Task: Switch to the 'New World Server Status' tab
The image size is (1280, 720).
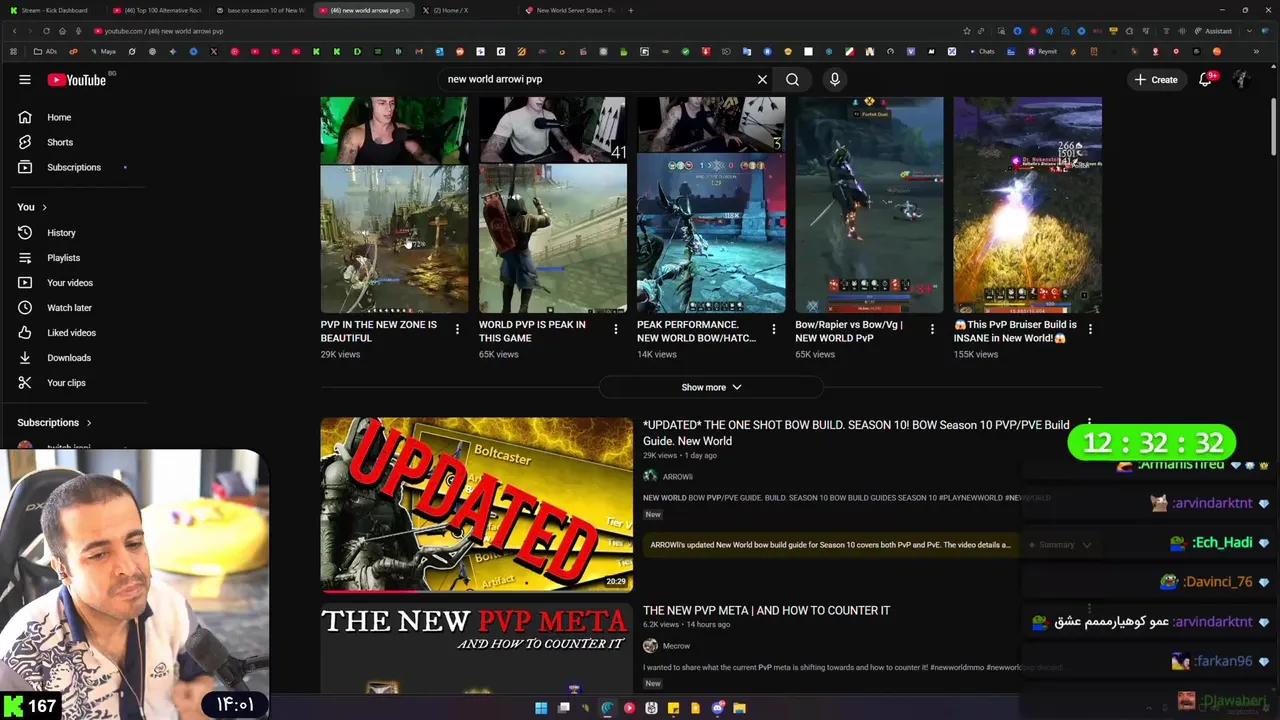Action: [x=570, y=10]
